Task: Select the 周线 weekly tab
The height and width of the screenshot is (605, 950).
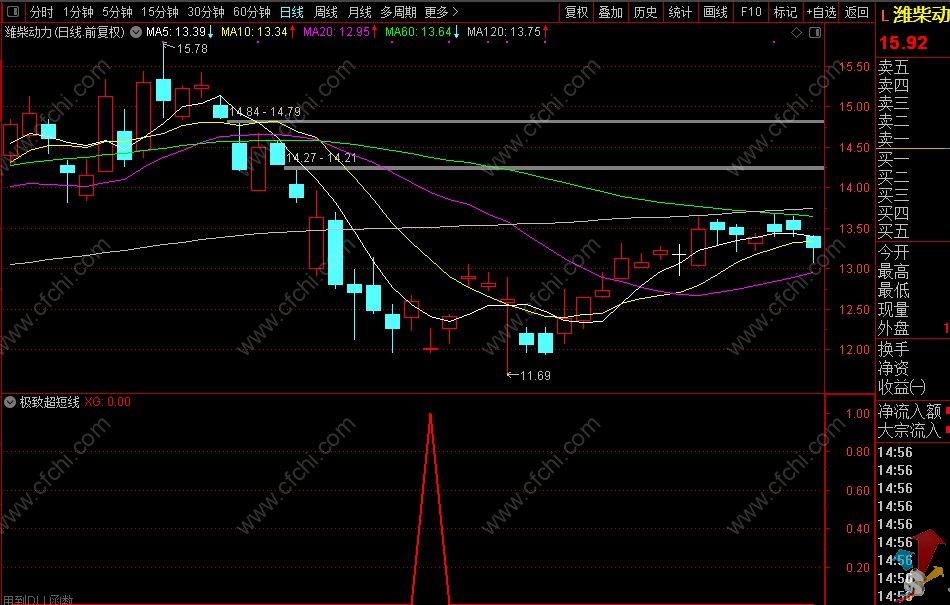Action: coord(326,12)
